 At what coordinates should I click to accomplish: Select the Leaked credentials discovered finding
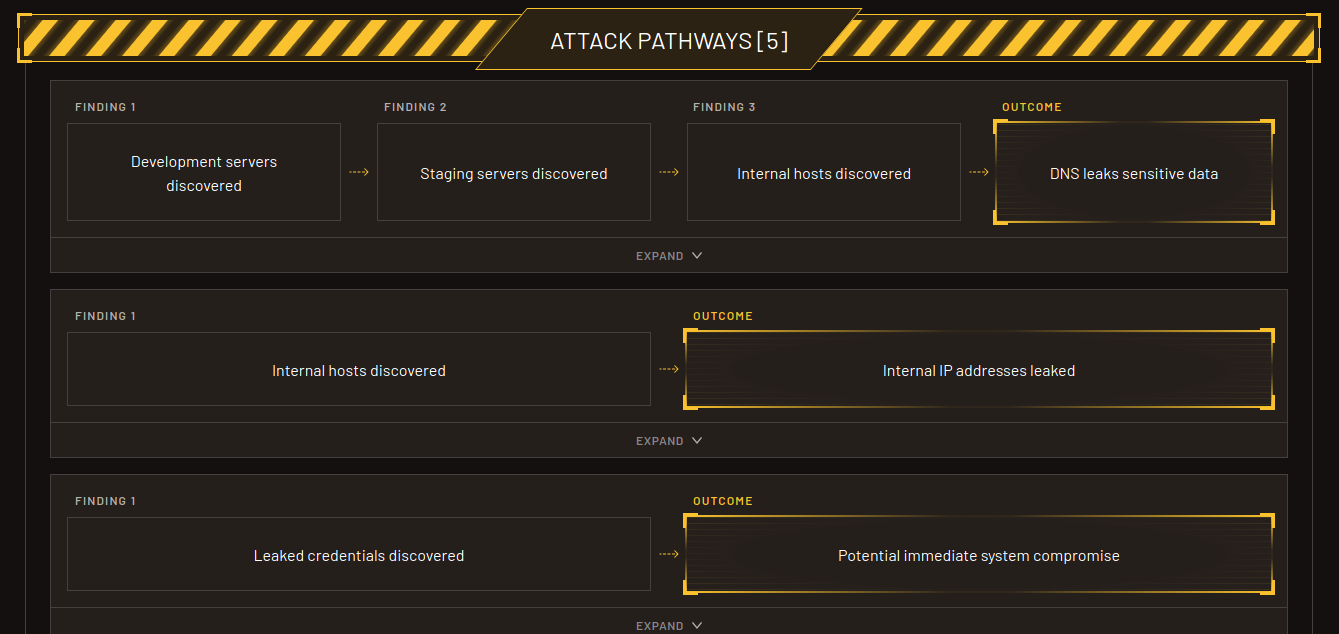358,554
